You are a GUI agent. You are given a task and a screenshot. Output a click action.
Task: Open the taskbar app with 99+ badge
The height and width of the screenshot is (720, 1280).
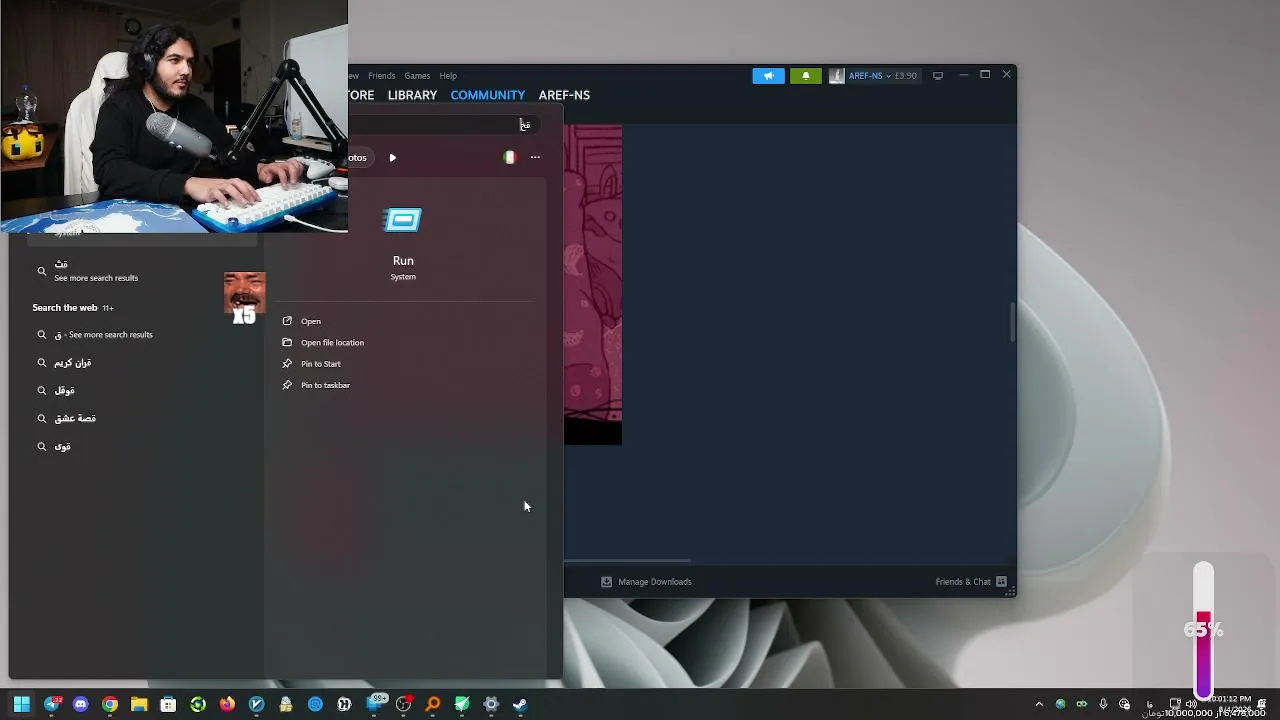(376, 704)
